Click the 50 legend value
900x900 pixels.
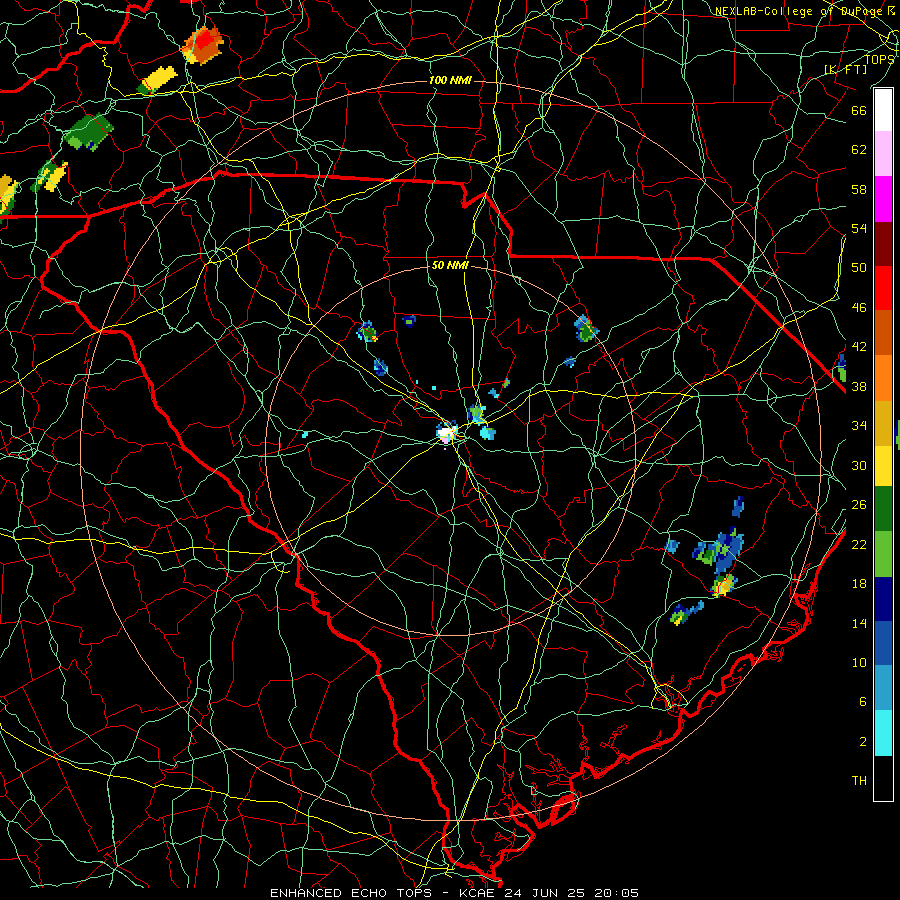[x=859, y=267]
